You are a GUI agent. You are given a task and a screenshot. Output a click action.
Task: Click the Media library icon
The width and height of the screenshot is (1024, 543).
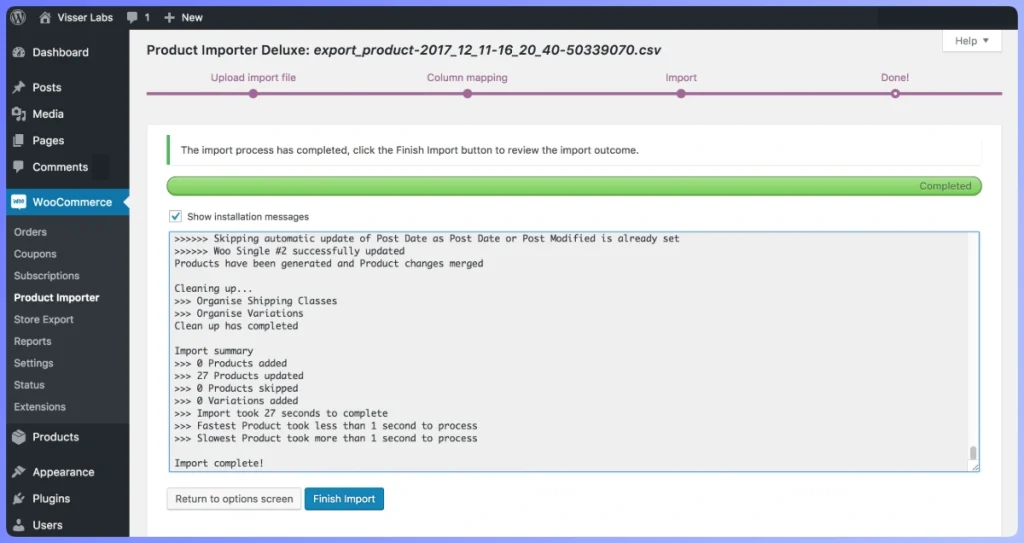coord(19,114)
